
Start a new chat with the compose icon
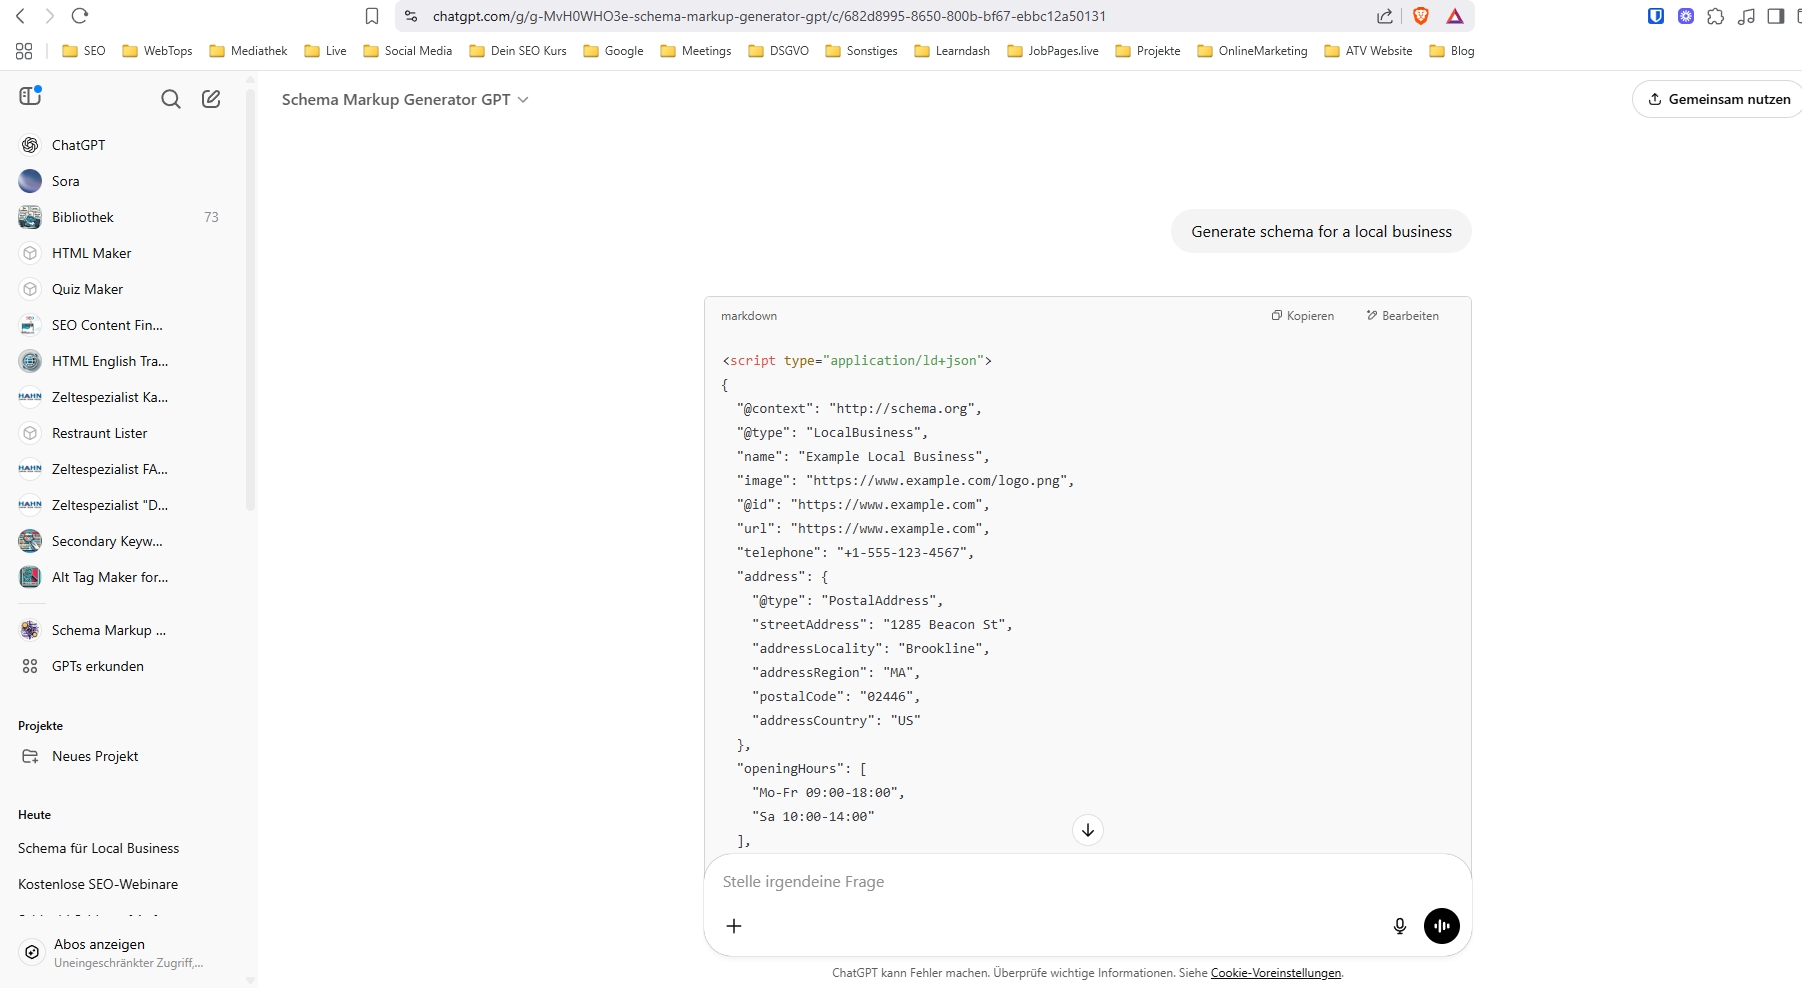tap(211, 99)
